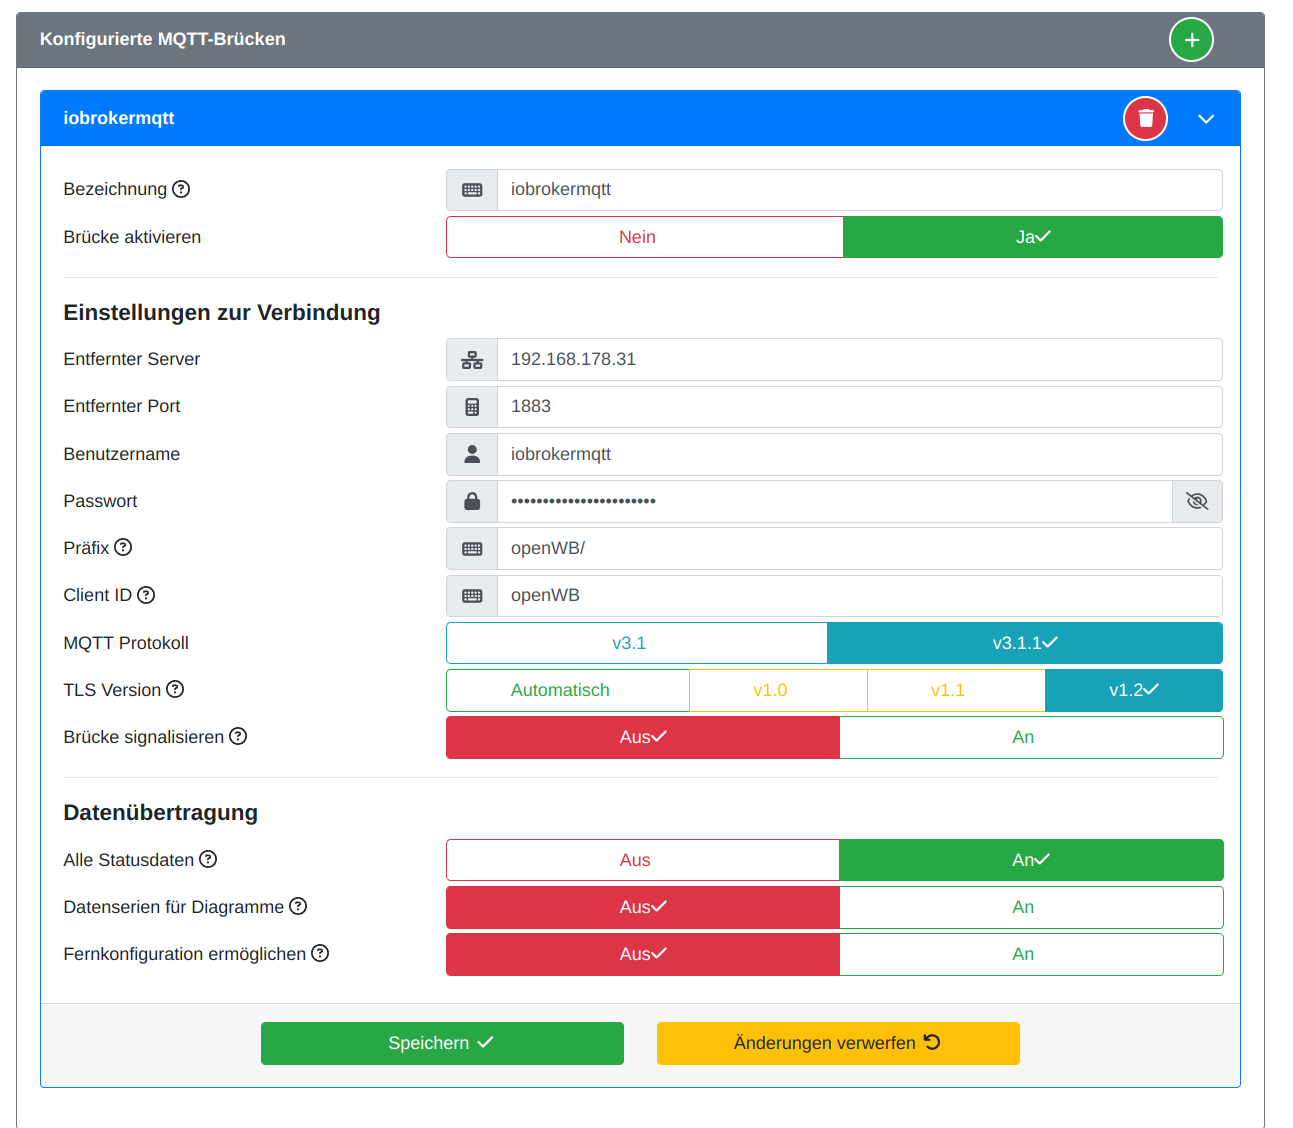The height and width of the screenshot is (1128, 1293).
Task: Discard edits via Änderungen verwerfen
Action: 838,1043
